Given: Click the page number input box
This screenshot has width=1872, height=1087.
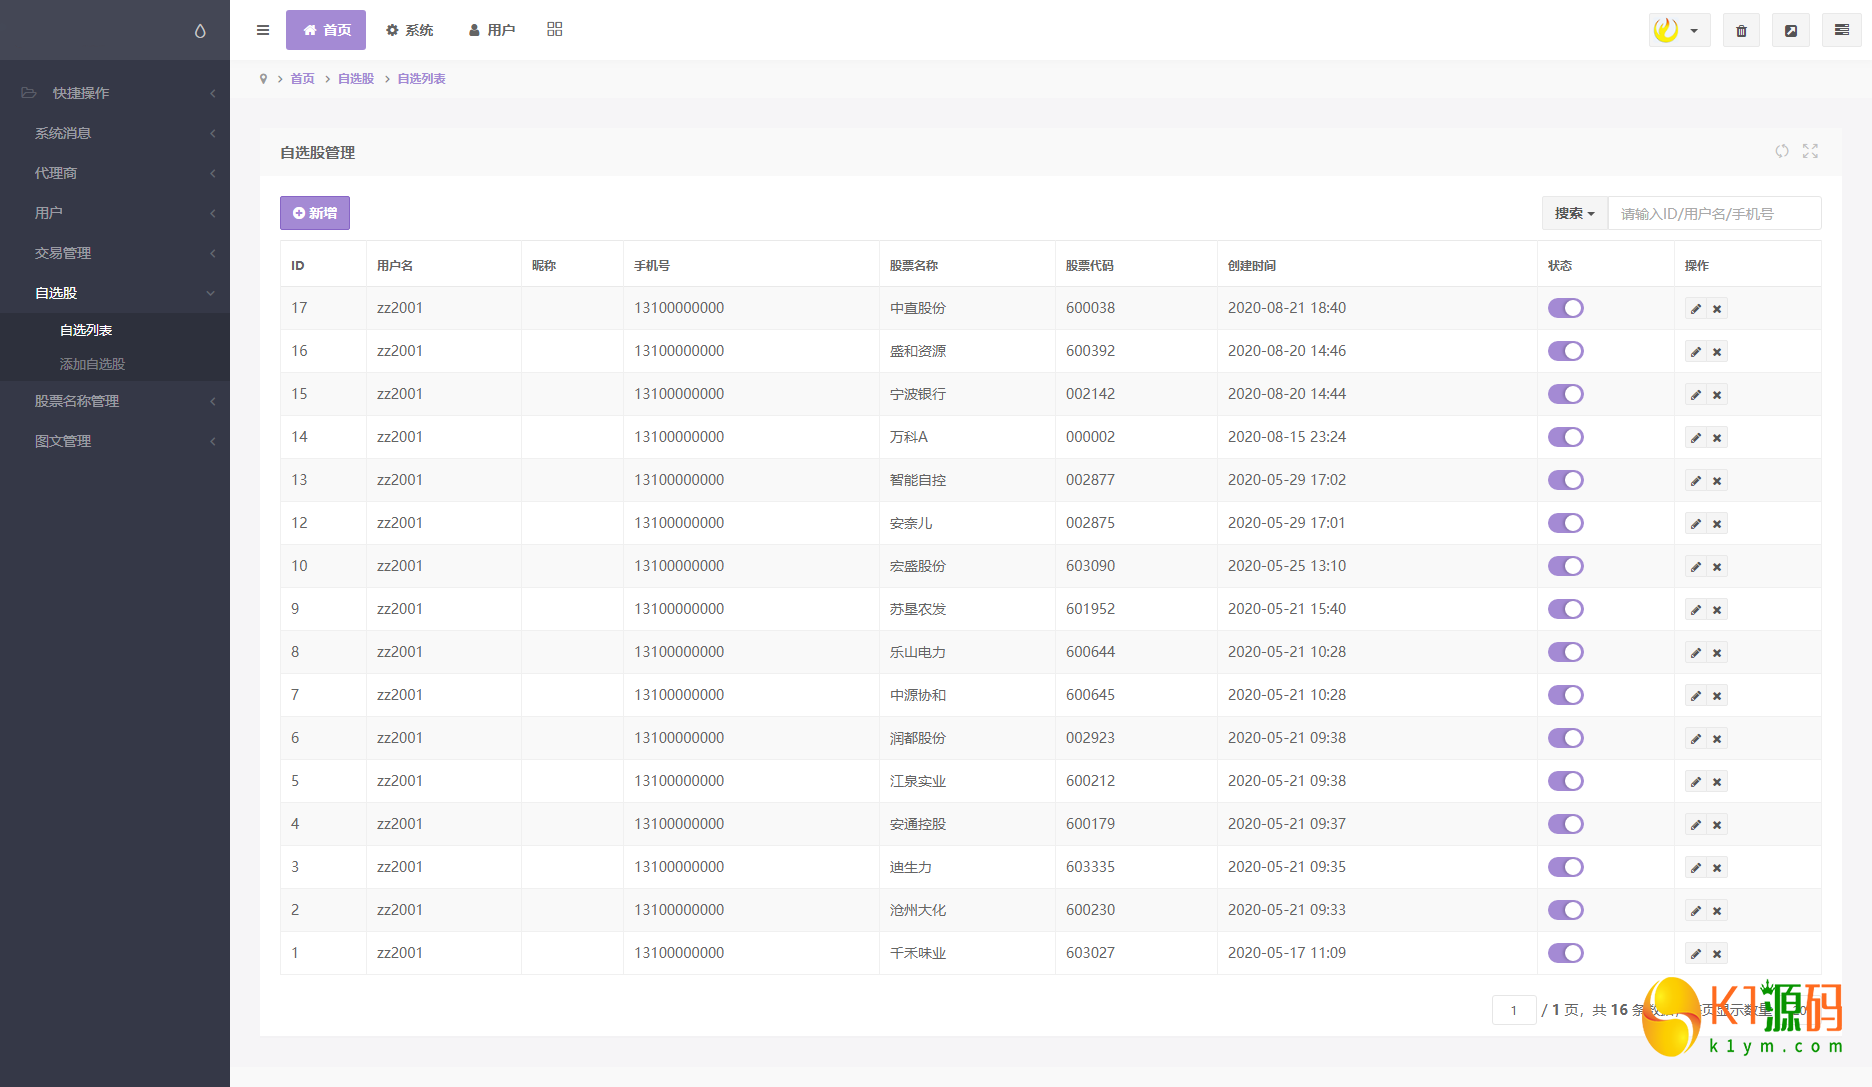Looking at the screenshot, I should pyautogui.click(x=1514, y=1010).
